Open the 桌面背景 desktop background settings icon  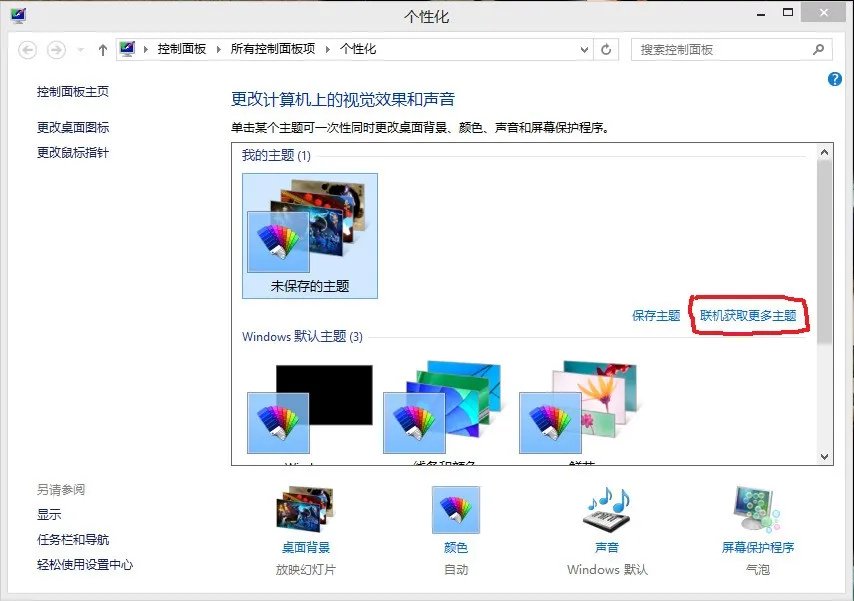tap(307, 510)
